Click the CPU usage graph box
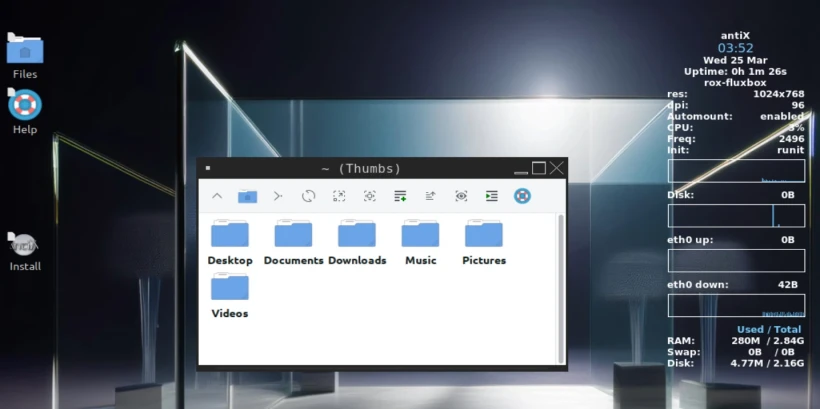 [736, 171]
